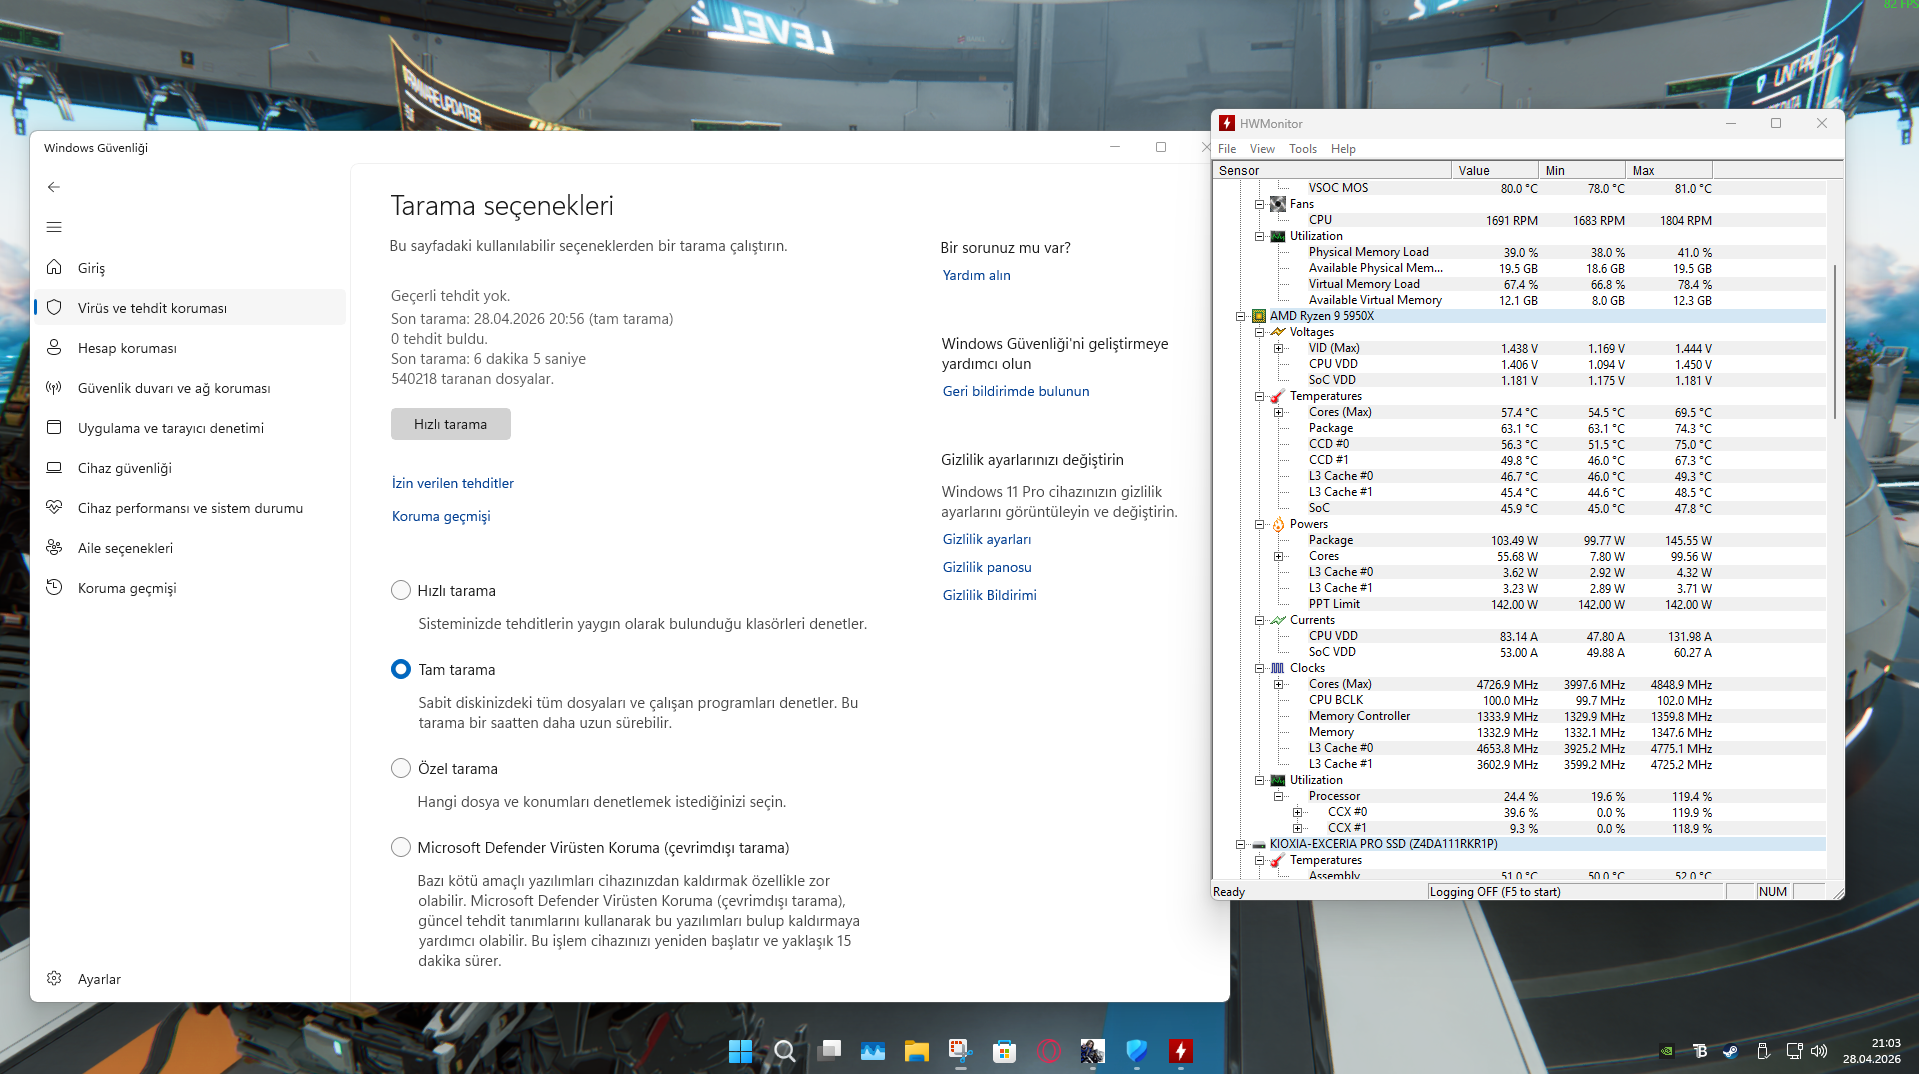Open Güvenlik duvarı ve ağ koruması icon

[x=54, y=387]
